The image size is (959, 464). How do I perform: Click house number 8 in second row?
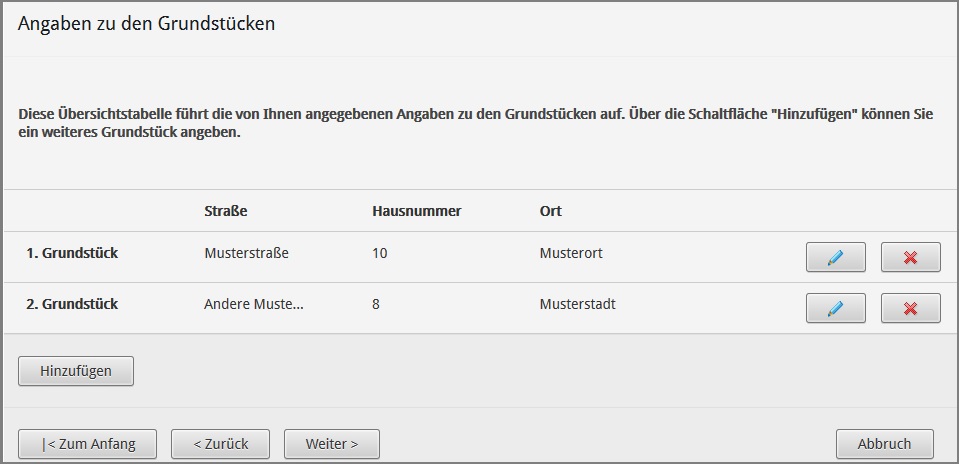376,304
